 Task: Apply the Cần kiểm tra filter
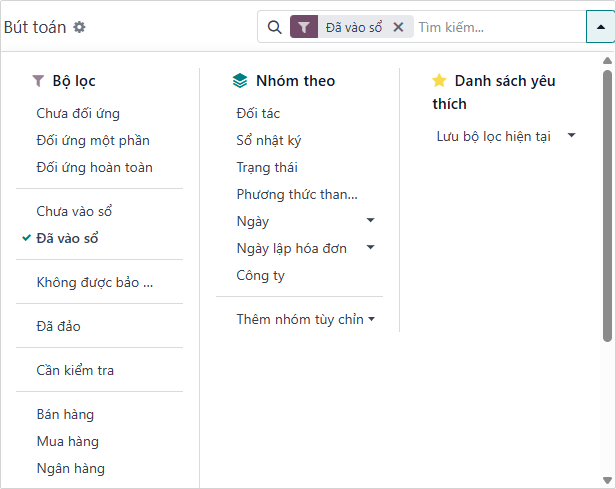(x=75, y=370)
